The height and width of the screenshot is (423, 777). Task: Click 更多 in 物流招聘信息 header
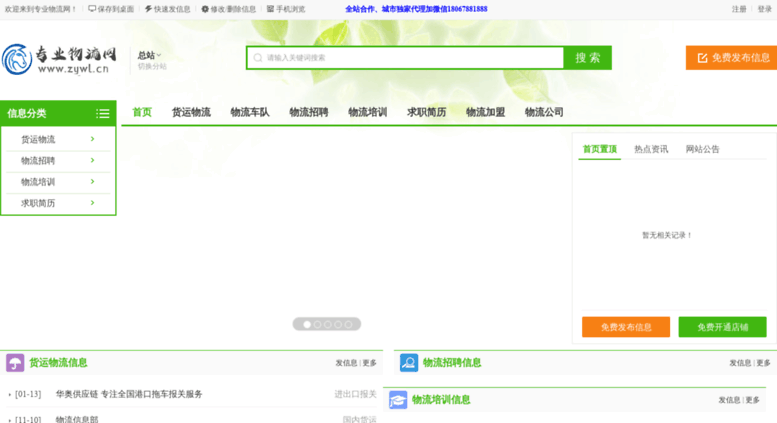pos(764,363)
